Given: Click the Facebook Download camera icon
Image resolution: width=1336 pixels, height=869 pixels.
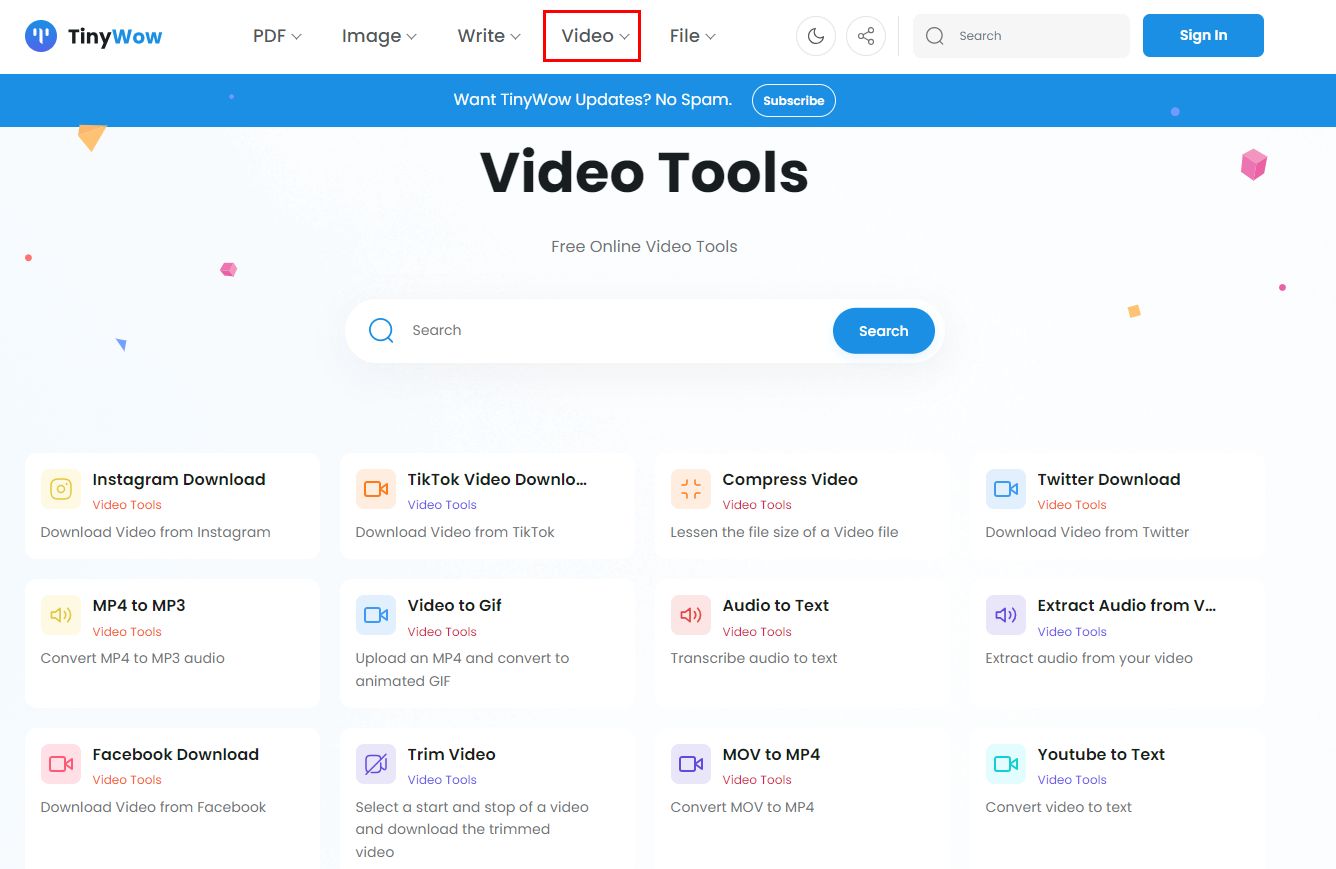Looking at the screenshot, I should (61, 764).
